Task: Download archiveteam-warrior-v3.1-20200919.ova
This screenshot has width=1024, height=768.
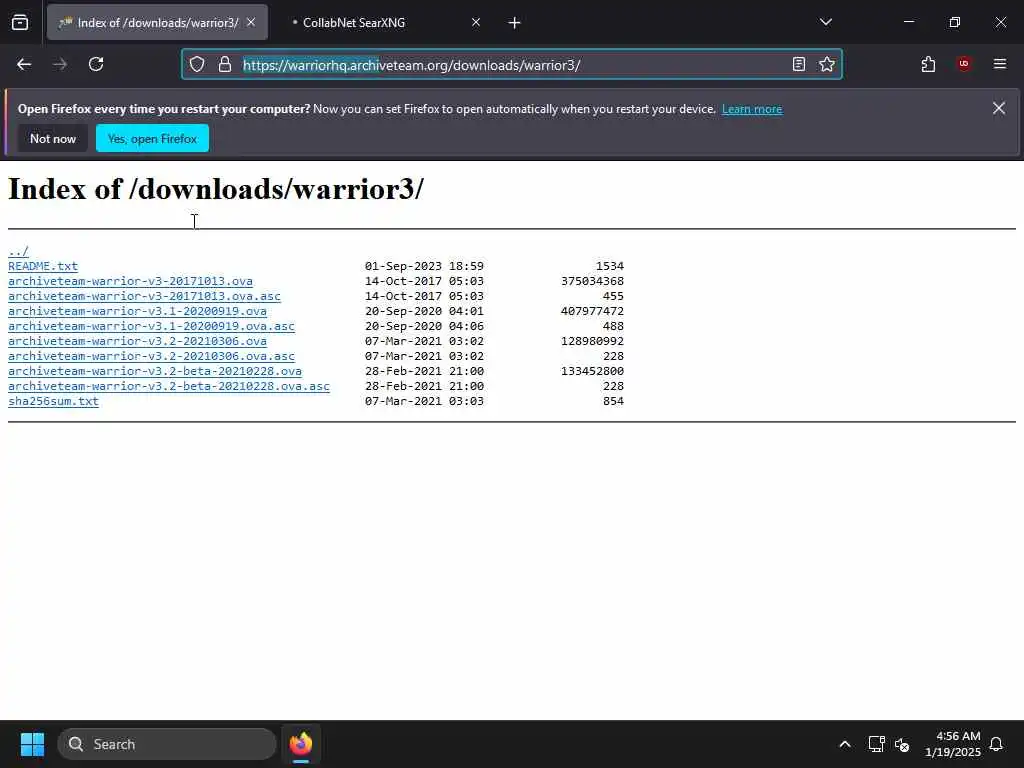Action: point(137,312)
